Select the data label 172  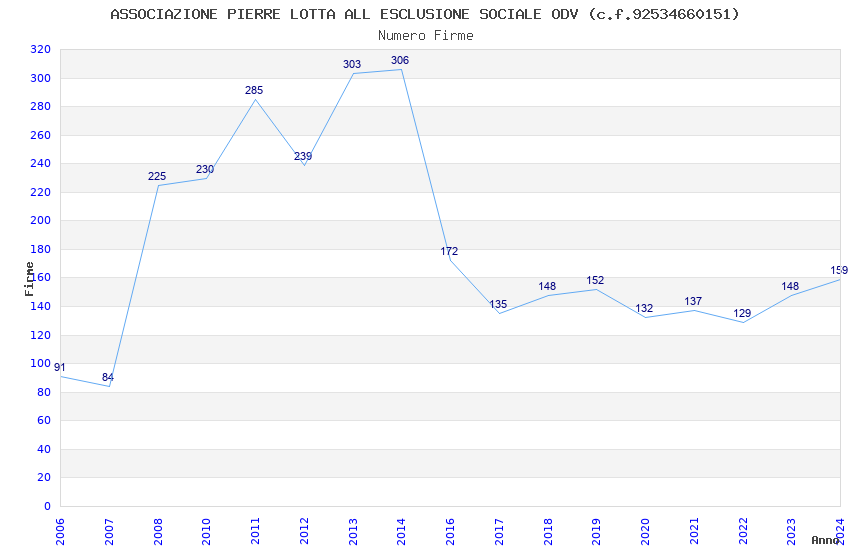tap(449, 251)
